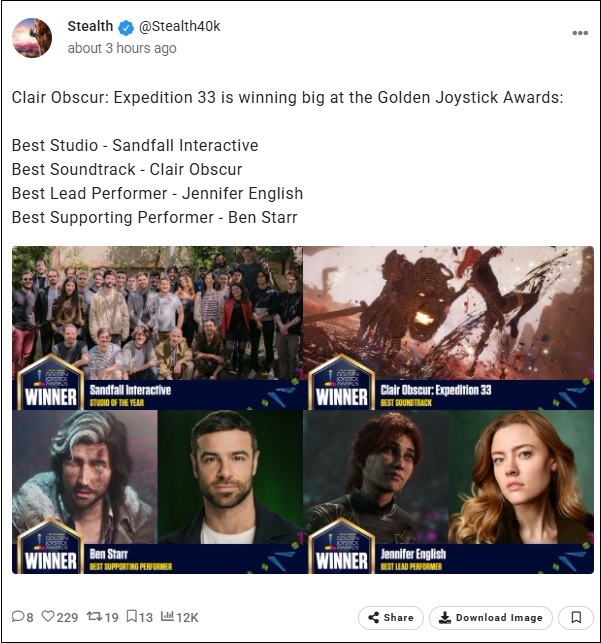Open the Best Soundtrack winner image
Screen dimensions: 601x643
[448, 328]
